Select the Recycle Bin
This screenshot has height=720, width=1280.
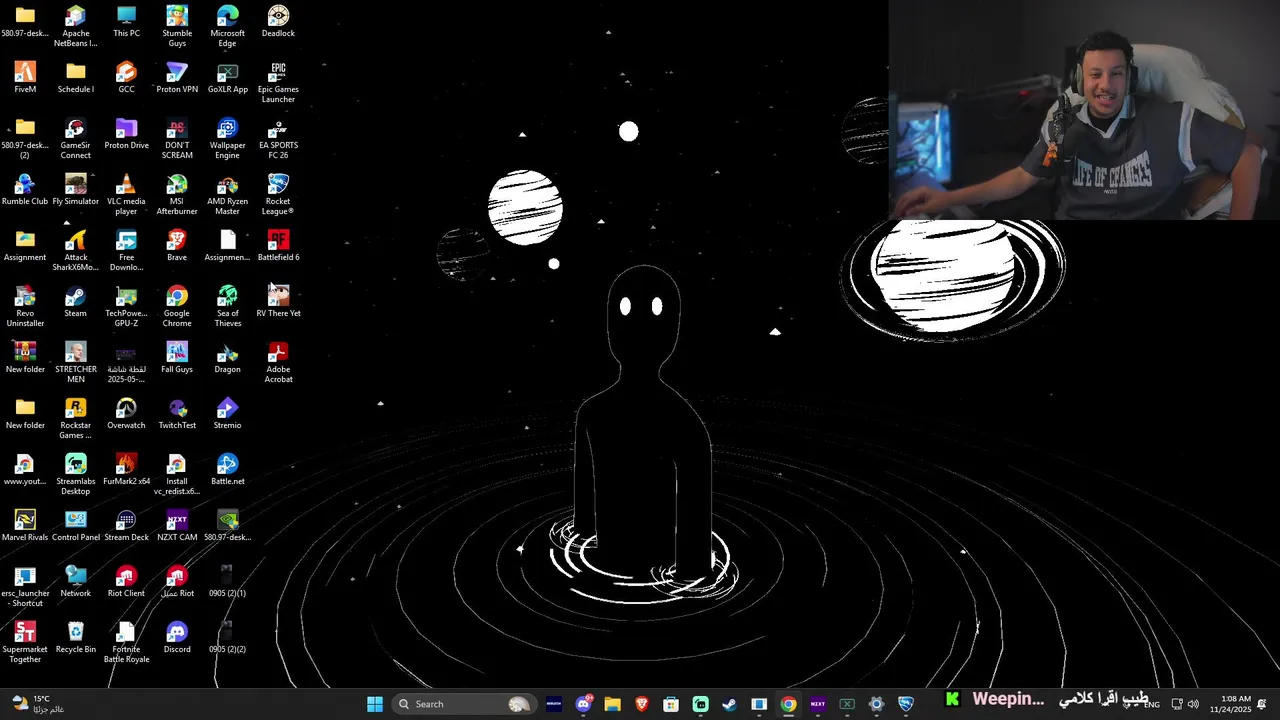tap(75, 637)
